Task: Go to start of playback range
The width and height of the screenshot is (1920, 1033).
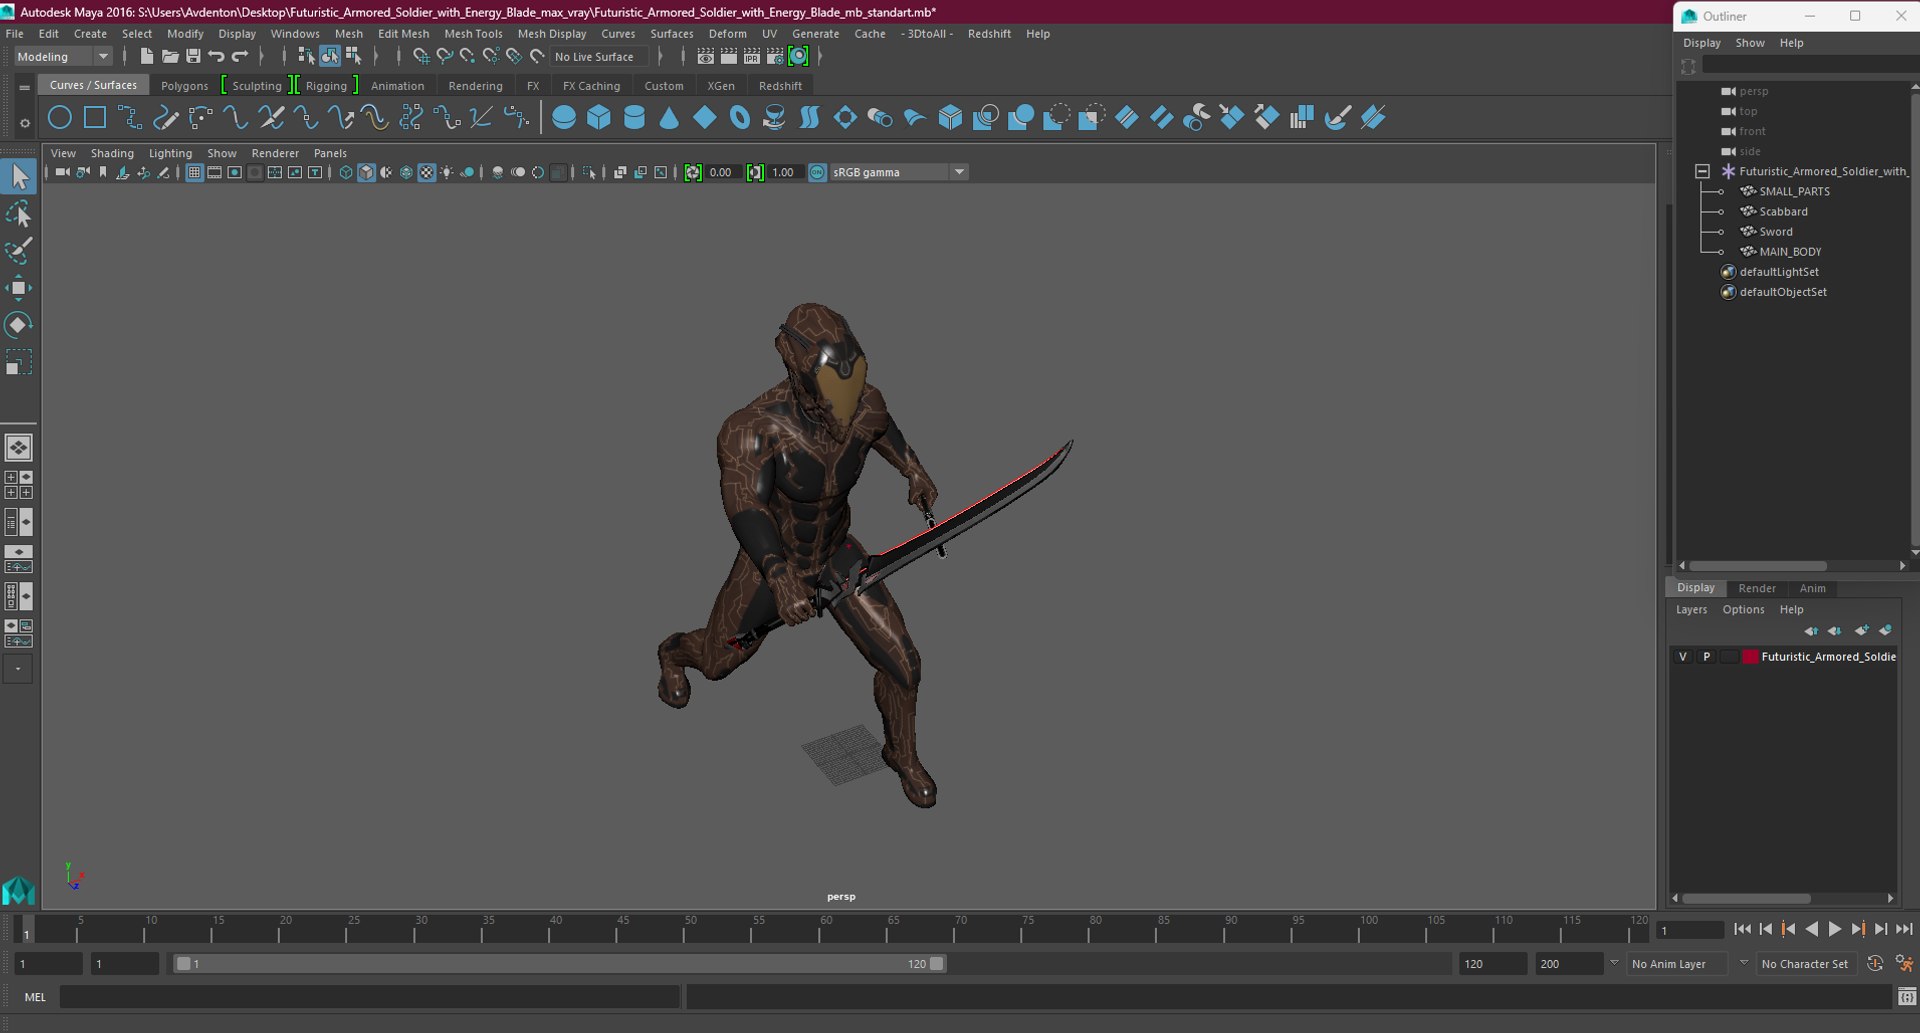Action: click(1743, 930)
